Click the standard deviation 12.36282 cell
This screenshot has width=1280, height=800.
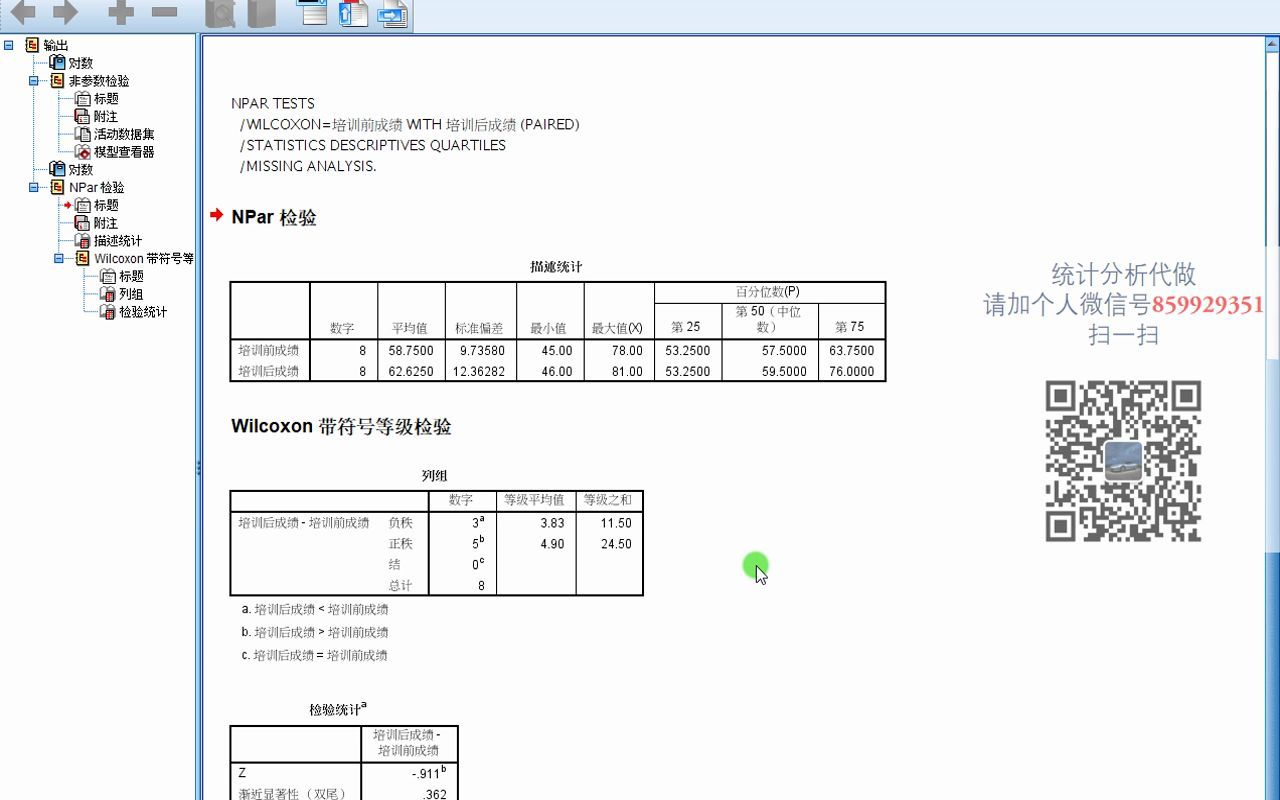[479, 371]
